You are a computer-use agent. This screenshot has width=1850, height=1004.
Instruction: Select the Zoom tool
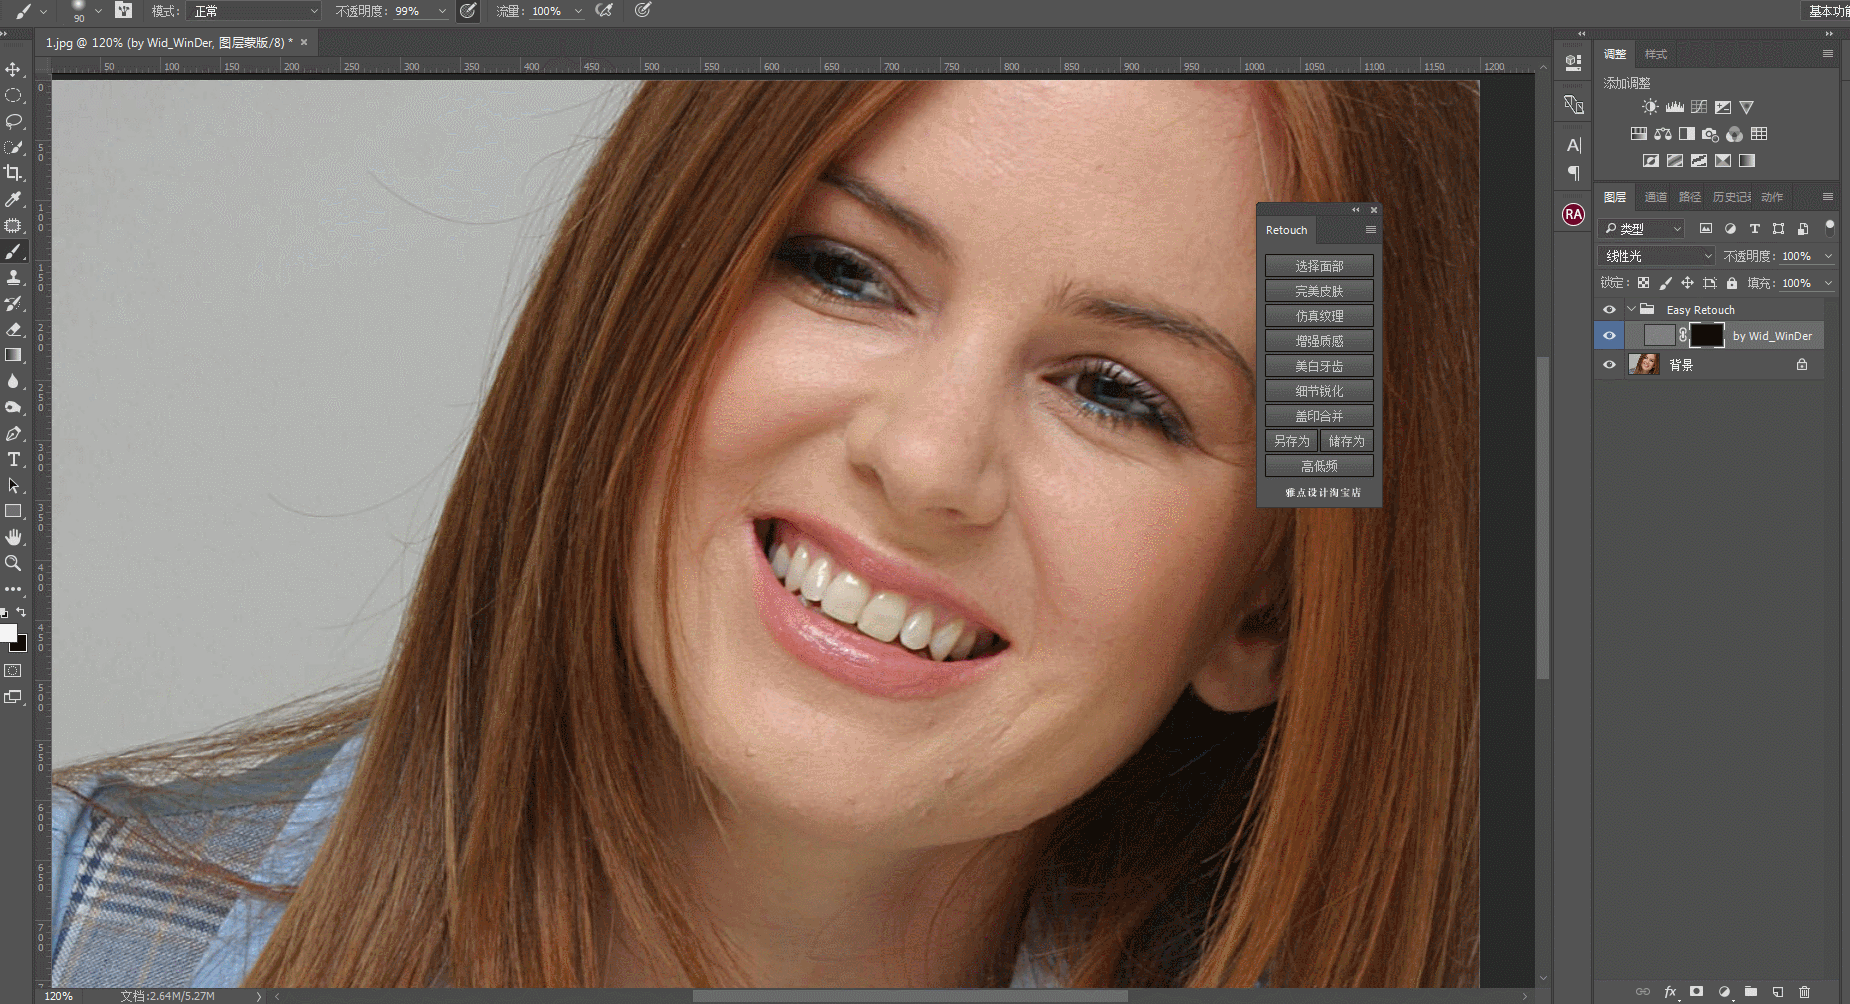click(14, 563)
